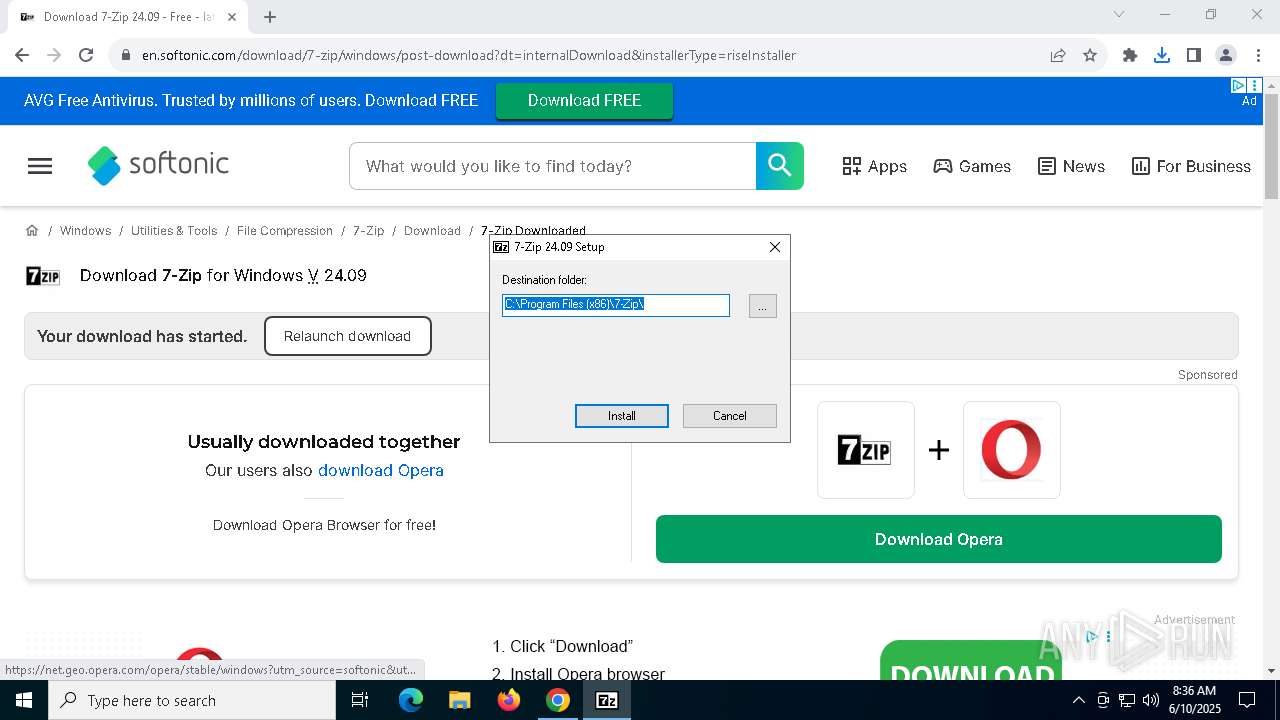Close the Download 7-Zip browser tab
The image size is (1280, 720).
pos(234,17)
